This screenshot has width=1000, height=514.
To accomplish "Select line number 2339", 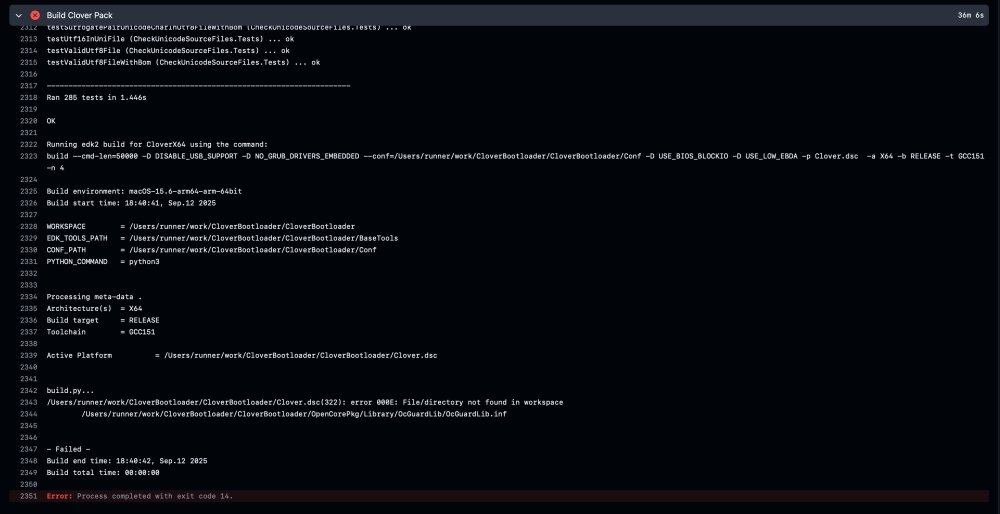I will coord(28,355).
